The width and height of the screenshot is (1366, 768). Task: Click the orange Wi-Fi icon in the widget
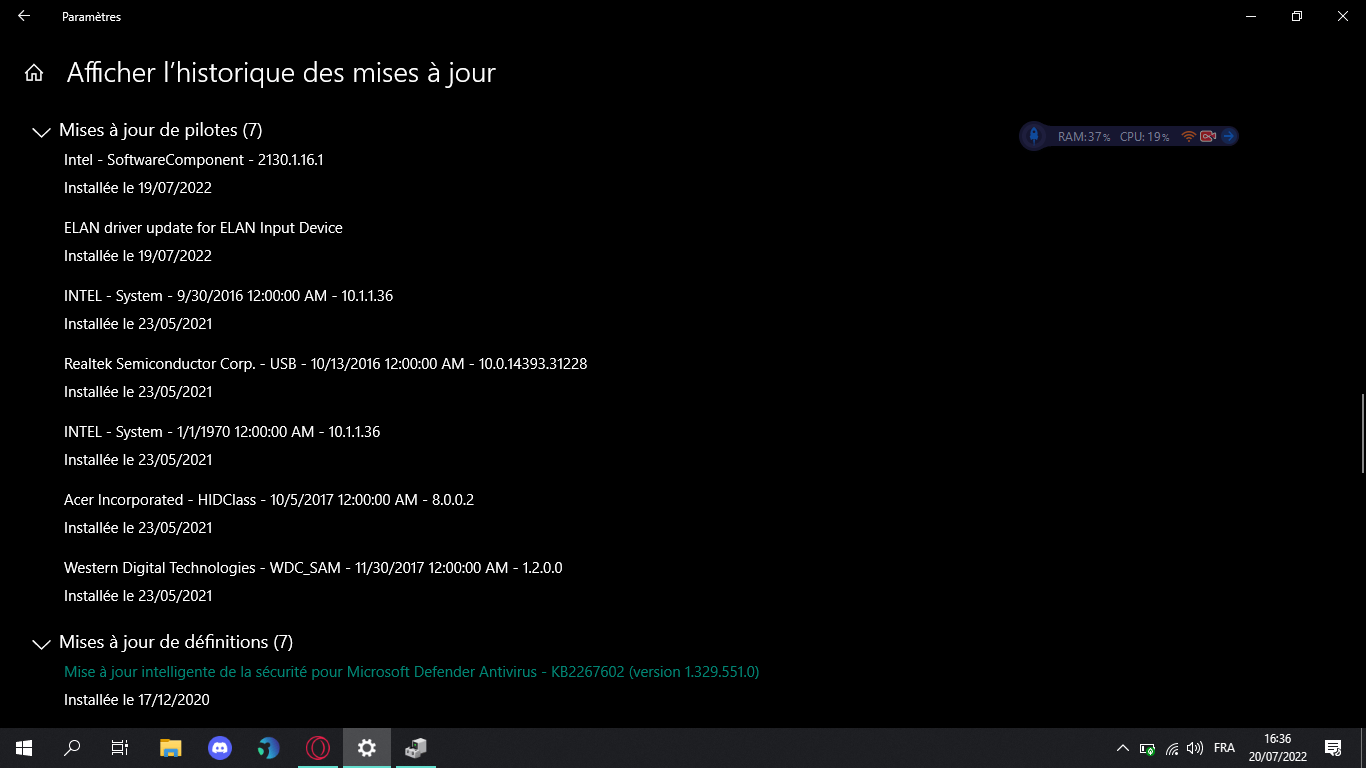tap(1188, 136)
